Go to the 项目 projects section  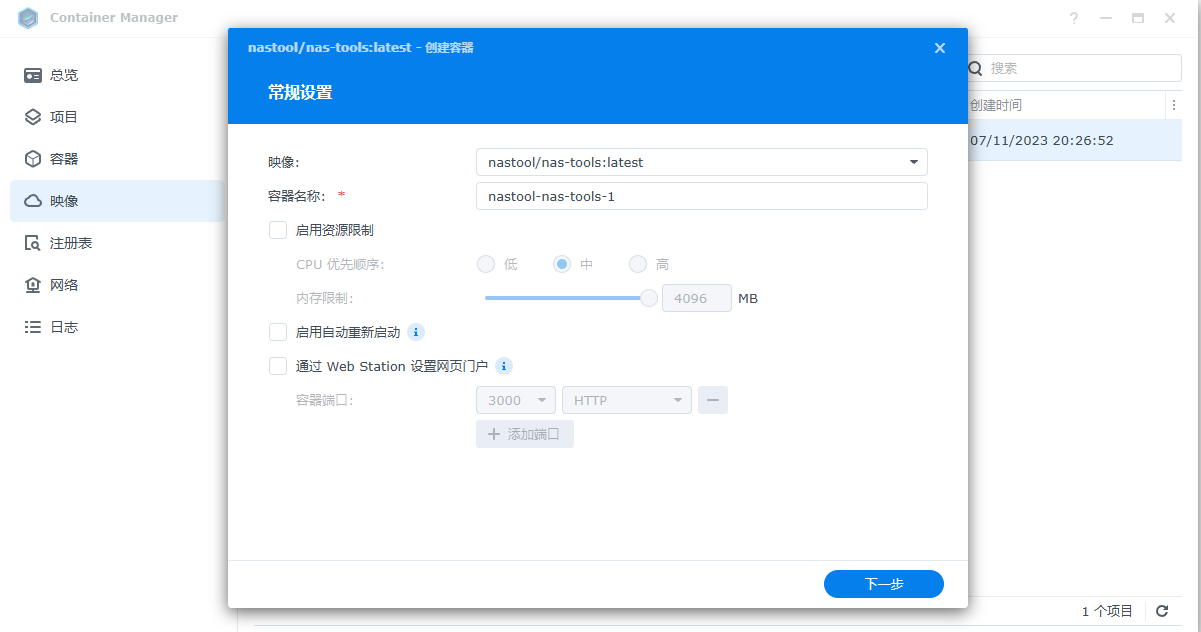tap(118, 117)
